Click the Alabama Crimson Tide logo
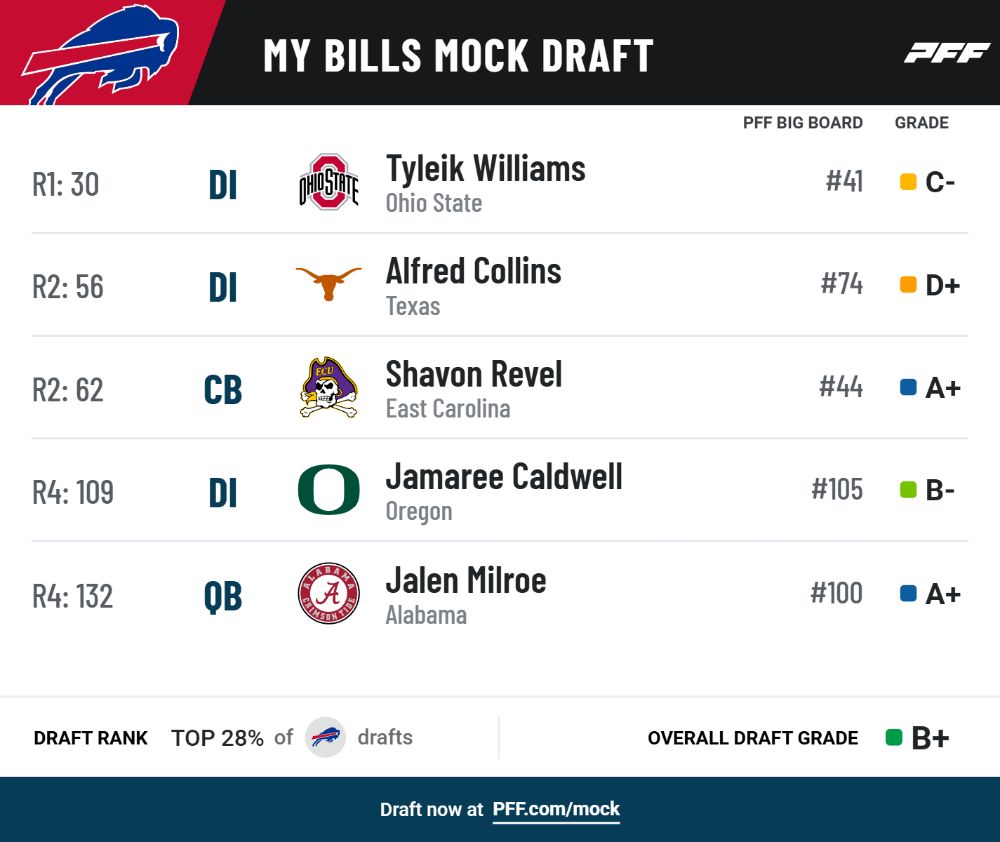1000x842 pixels. click(328, 593)
